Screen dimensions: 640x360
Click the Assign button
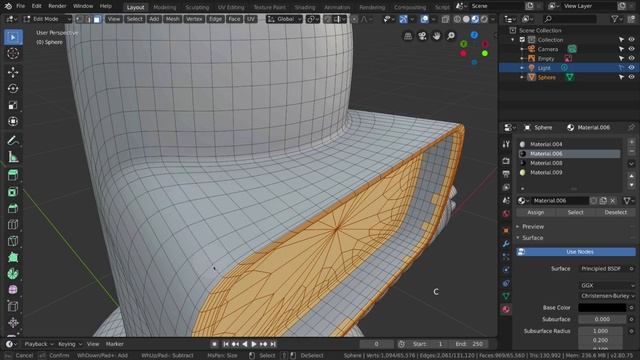(x=536, y=212)
